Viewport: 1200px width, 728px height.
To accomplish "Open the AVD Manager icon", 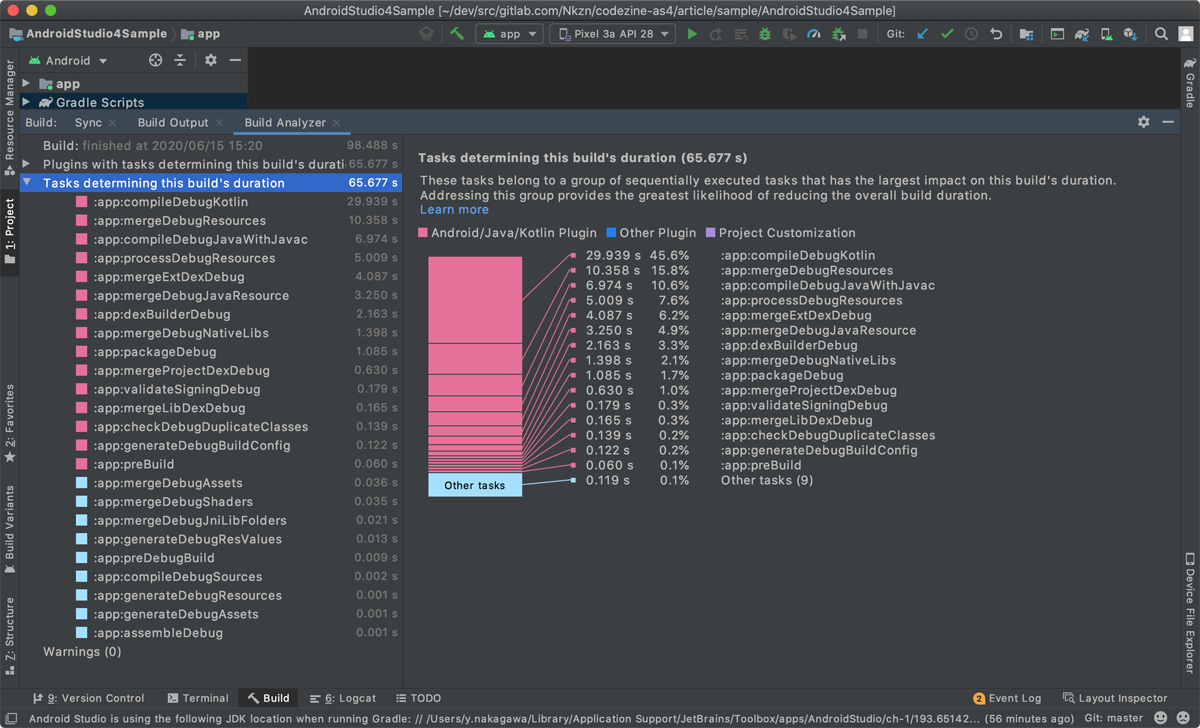I will 1105,33.
